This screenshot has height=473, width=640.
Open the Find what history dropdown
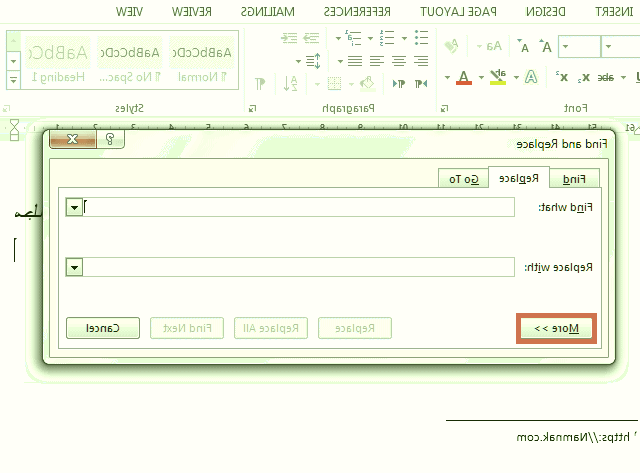74,207
